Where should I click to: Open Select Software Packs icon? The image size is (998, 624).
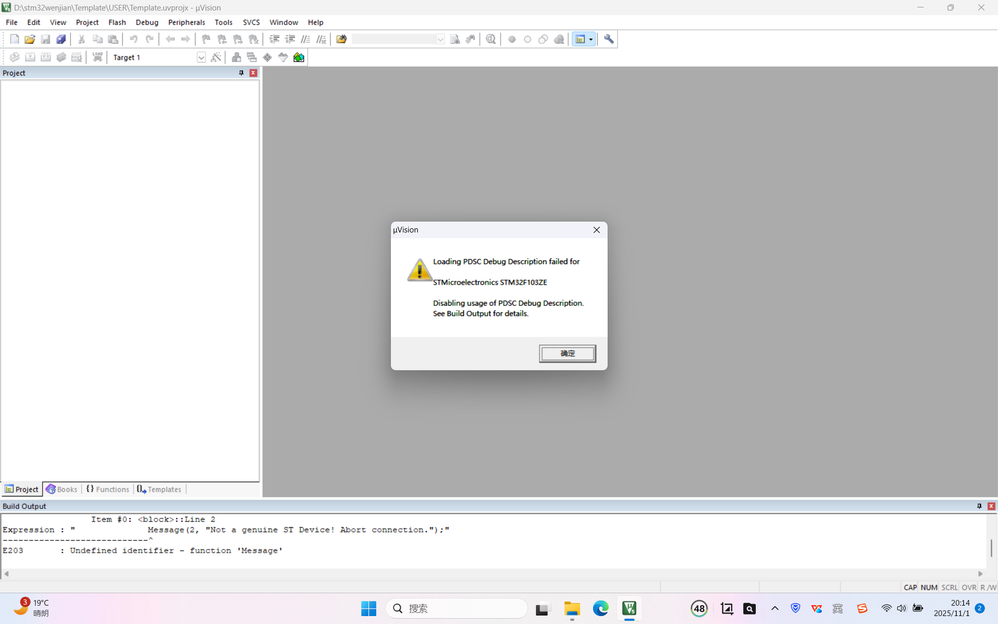283,57
